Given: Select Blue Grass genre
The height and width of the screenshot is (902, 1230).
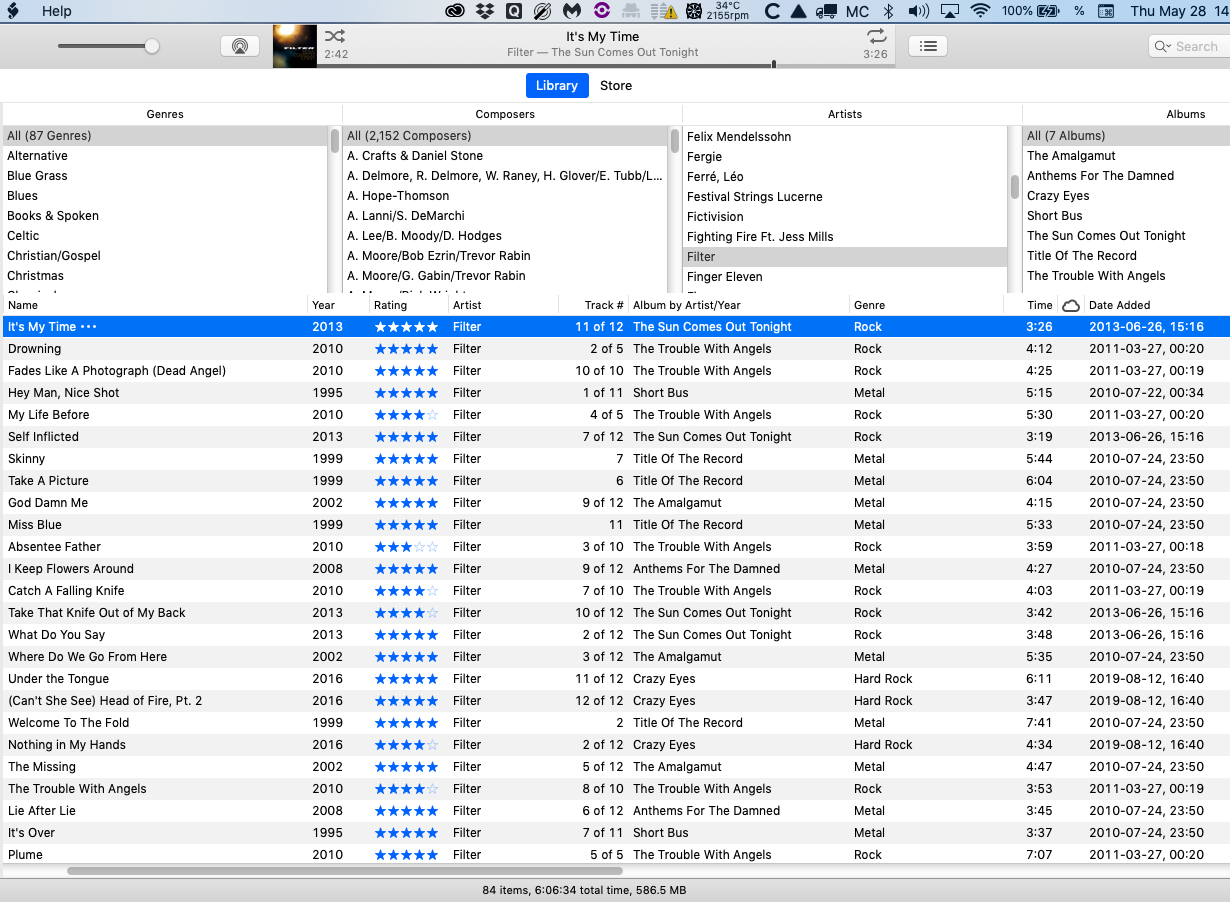Looking at the screenshot, I should pyautogui.click(x=165, y=176).
